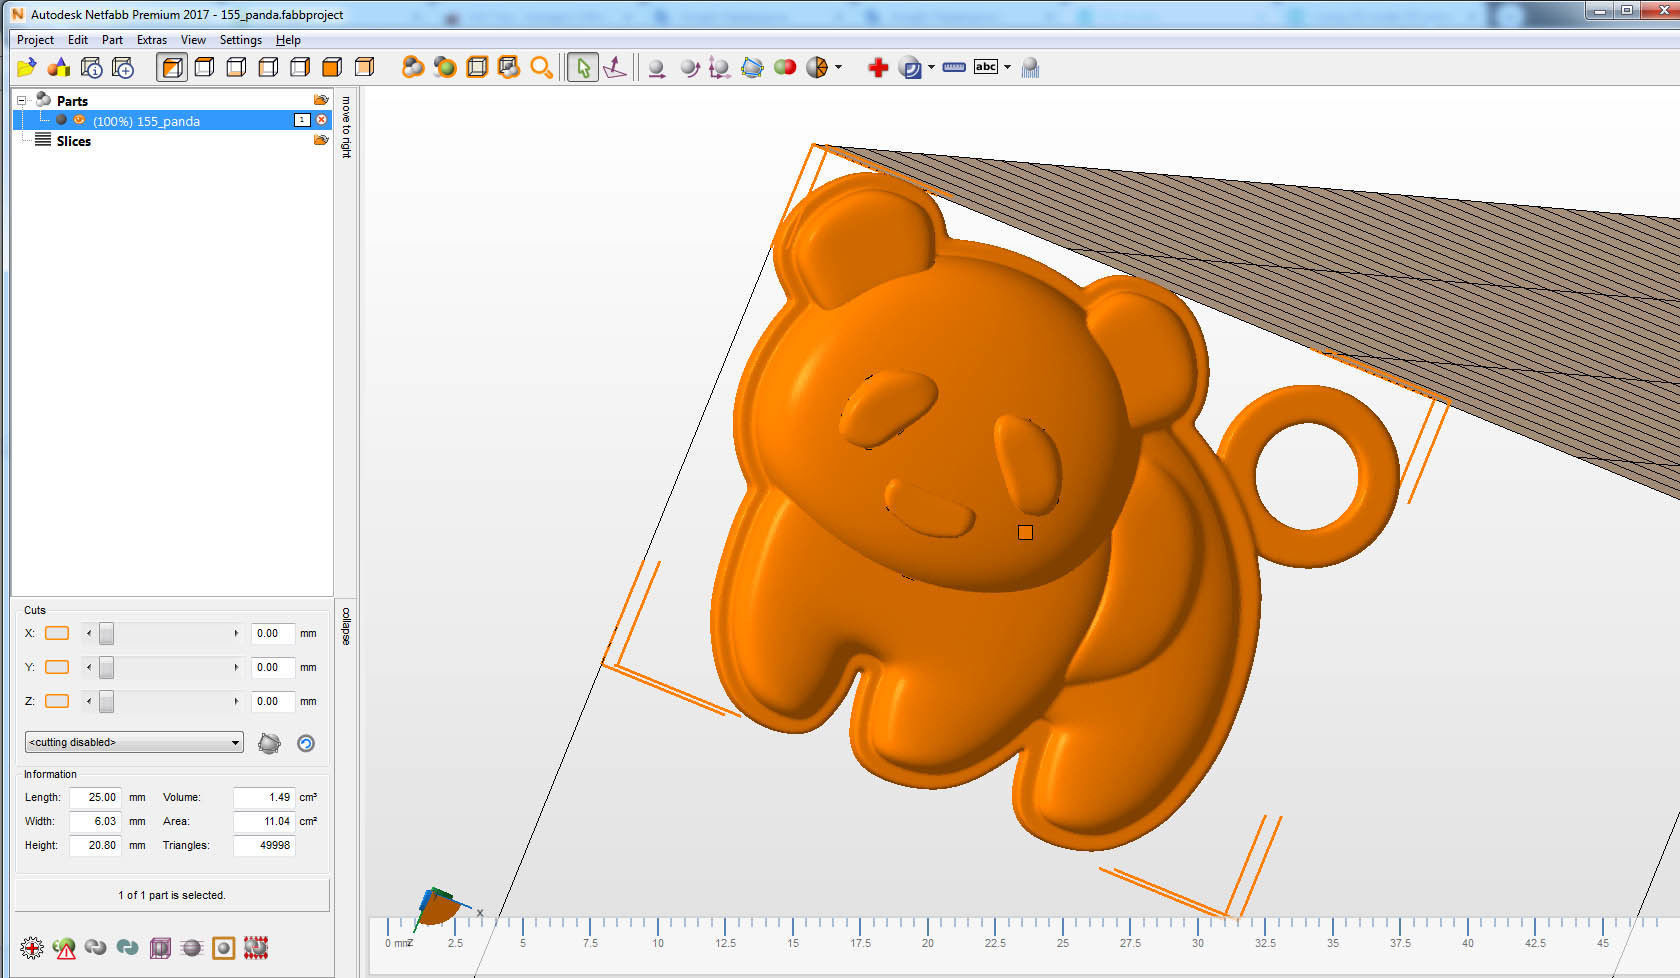Click the X cut value input field
This screenshot has width=1680, height=978.
(273, 633)
